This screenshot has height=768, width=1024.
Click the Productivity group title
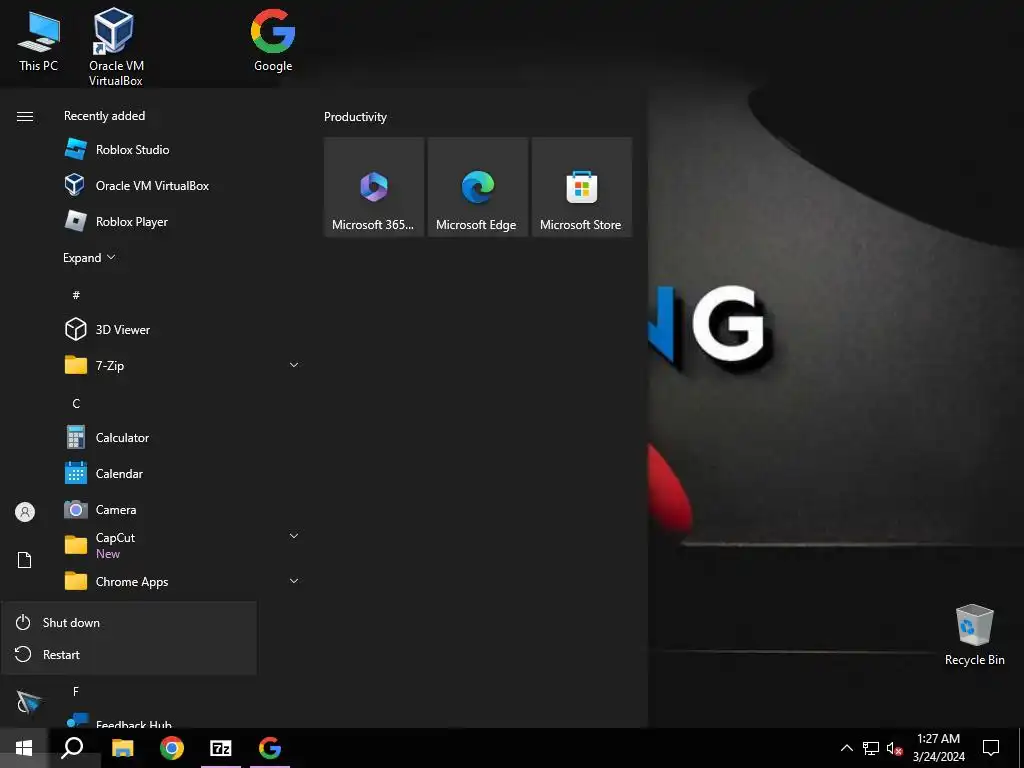coord(355,117)
